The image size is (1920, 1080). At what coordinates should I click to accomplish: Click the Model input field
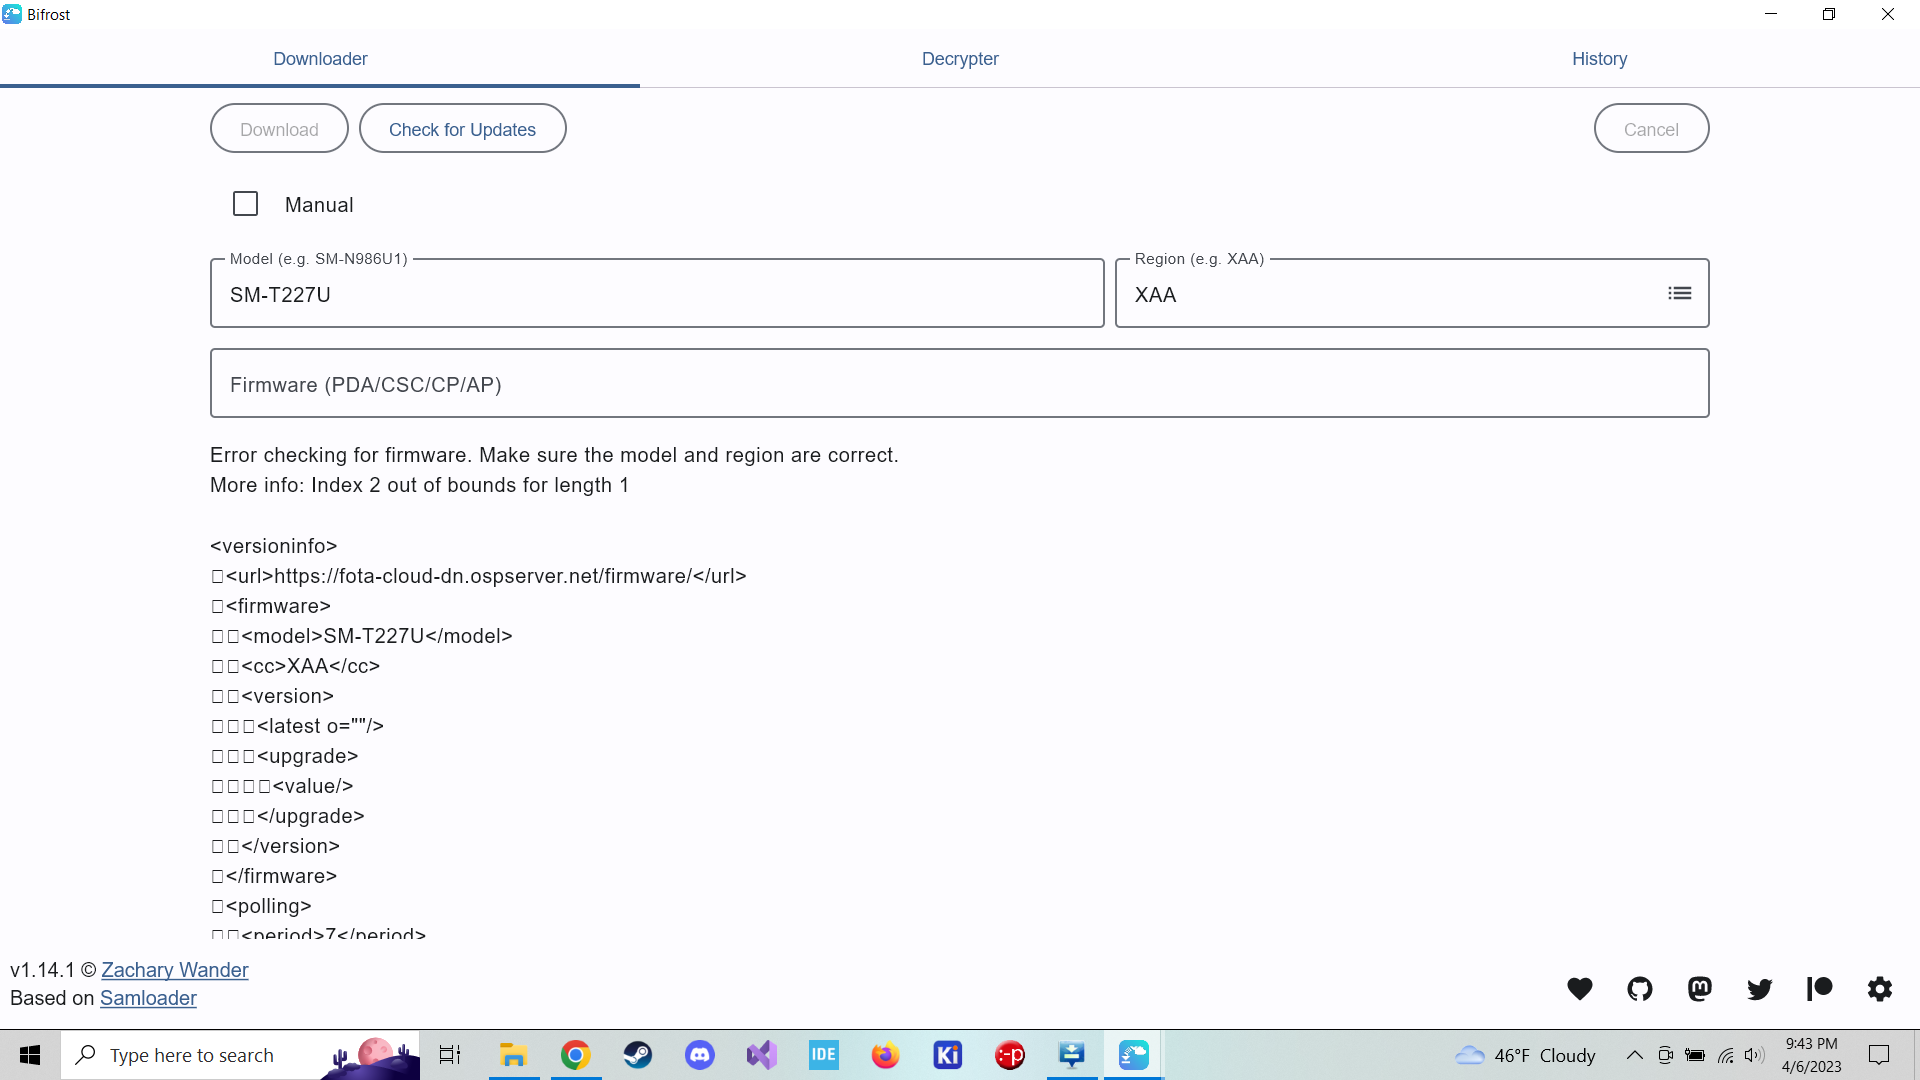(657, 295)
